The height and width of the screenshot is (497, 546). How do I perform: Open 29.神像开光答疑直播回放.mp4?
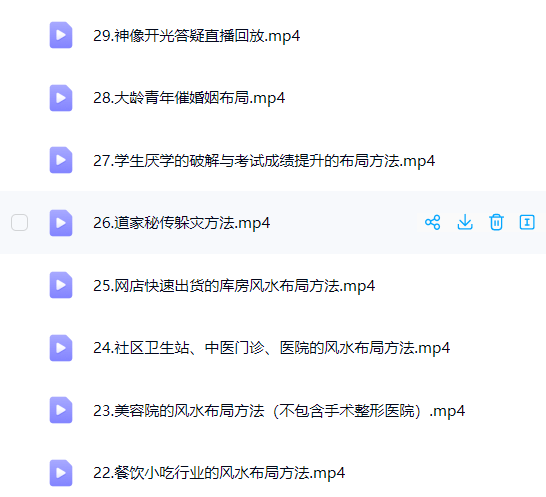(196, 36)
